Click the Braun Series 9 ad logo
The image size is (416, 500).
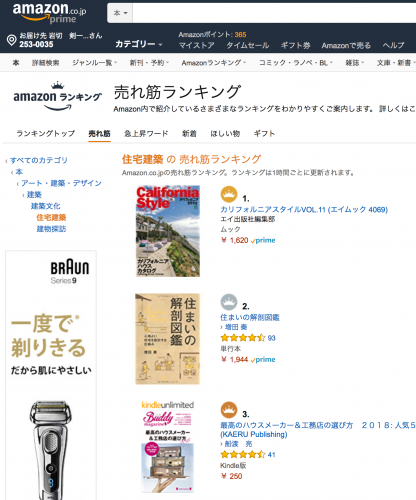click(70, 271)
